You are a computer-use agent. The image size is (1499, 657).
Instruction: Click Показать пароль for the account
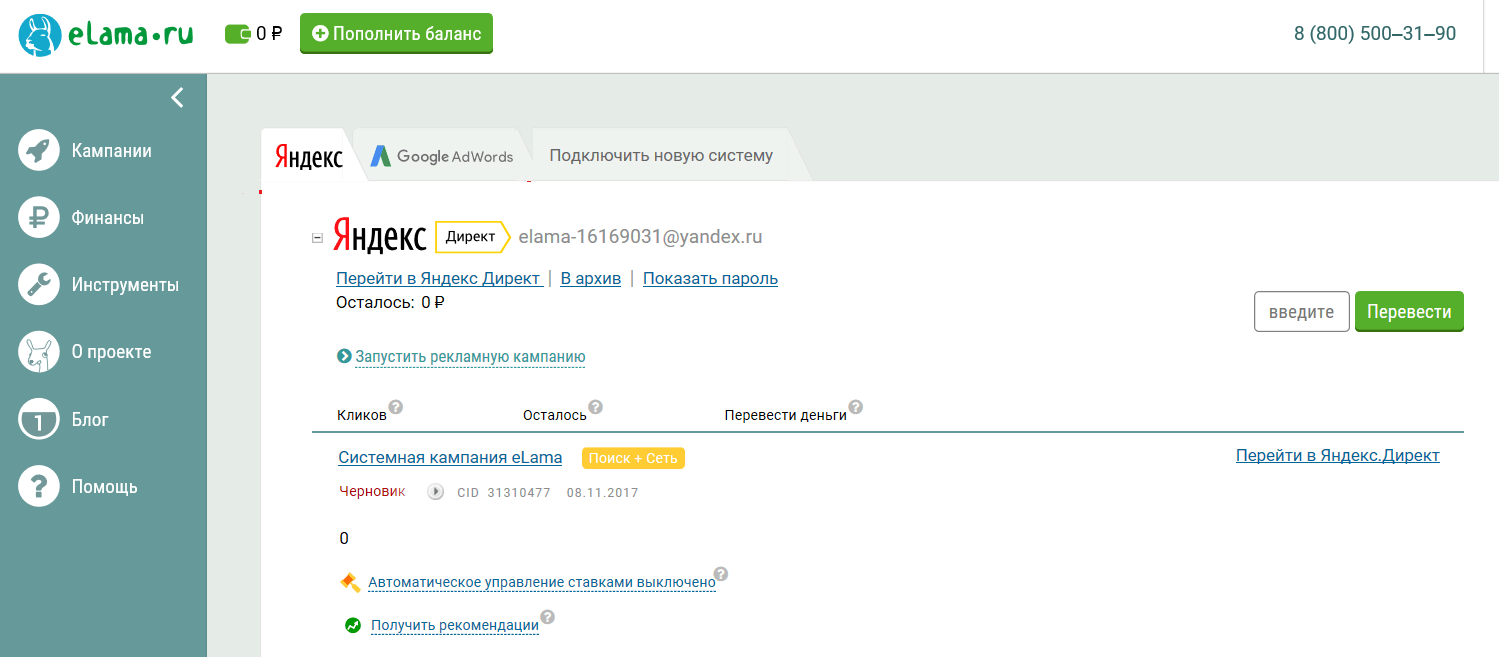(710, 278)
